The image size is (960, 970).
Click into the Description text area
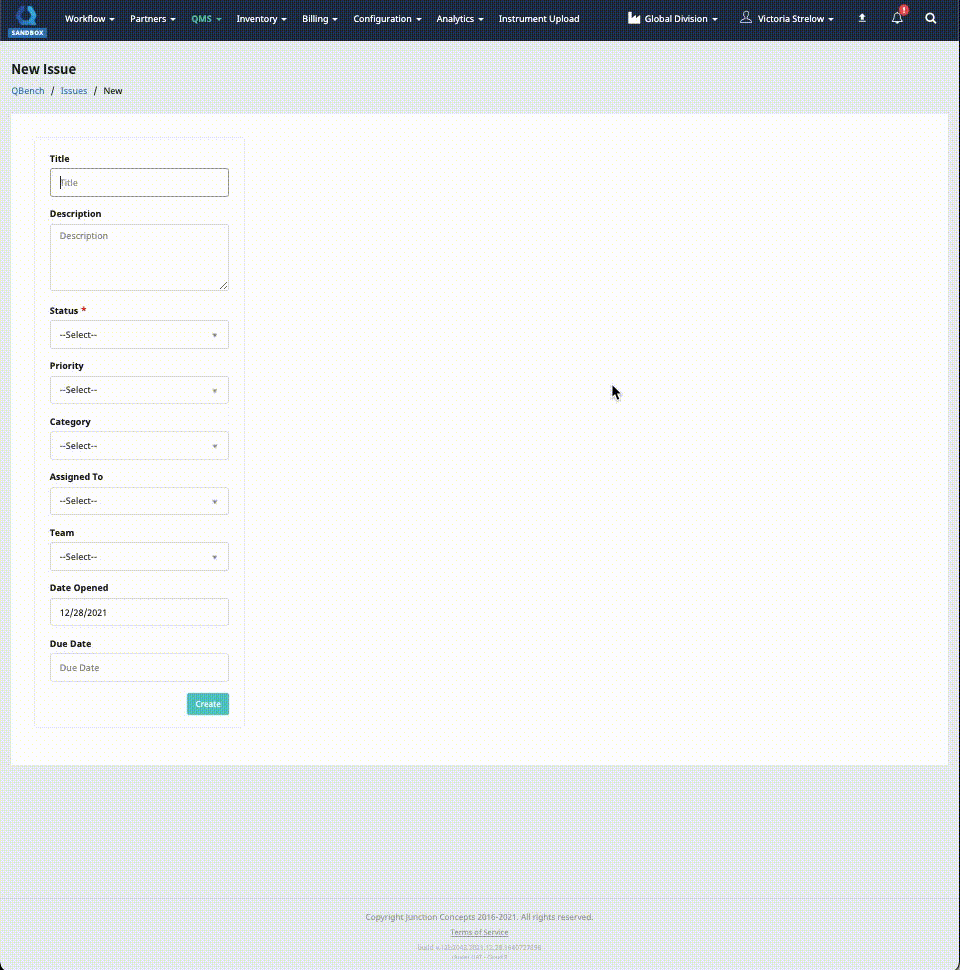(139, 257)
